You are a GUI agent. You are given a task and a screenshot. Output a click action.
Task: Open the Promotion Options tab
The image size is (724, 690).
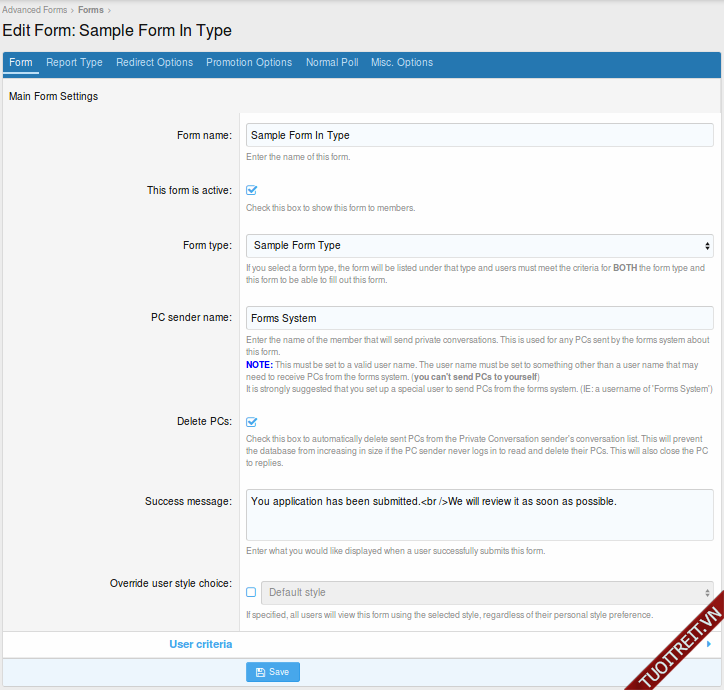tap(249, 62)
